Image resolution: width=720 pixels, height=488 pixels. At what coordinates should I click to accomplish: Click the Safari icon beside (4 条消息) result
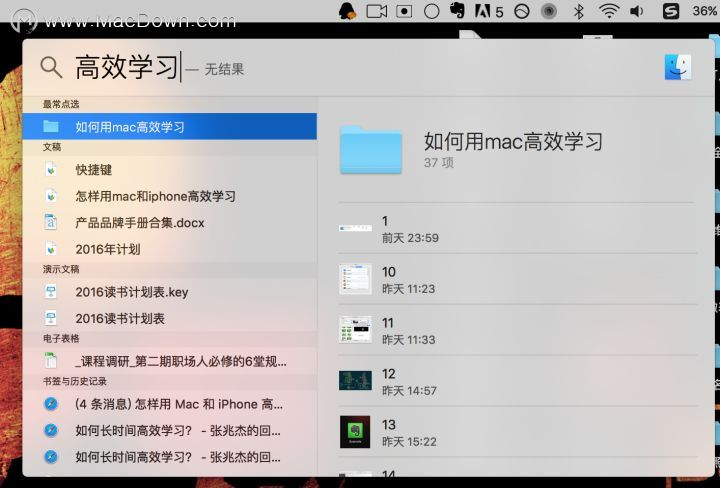[51, 404]
